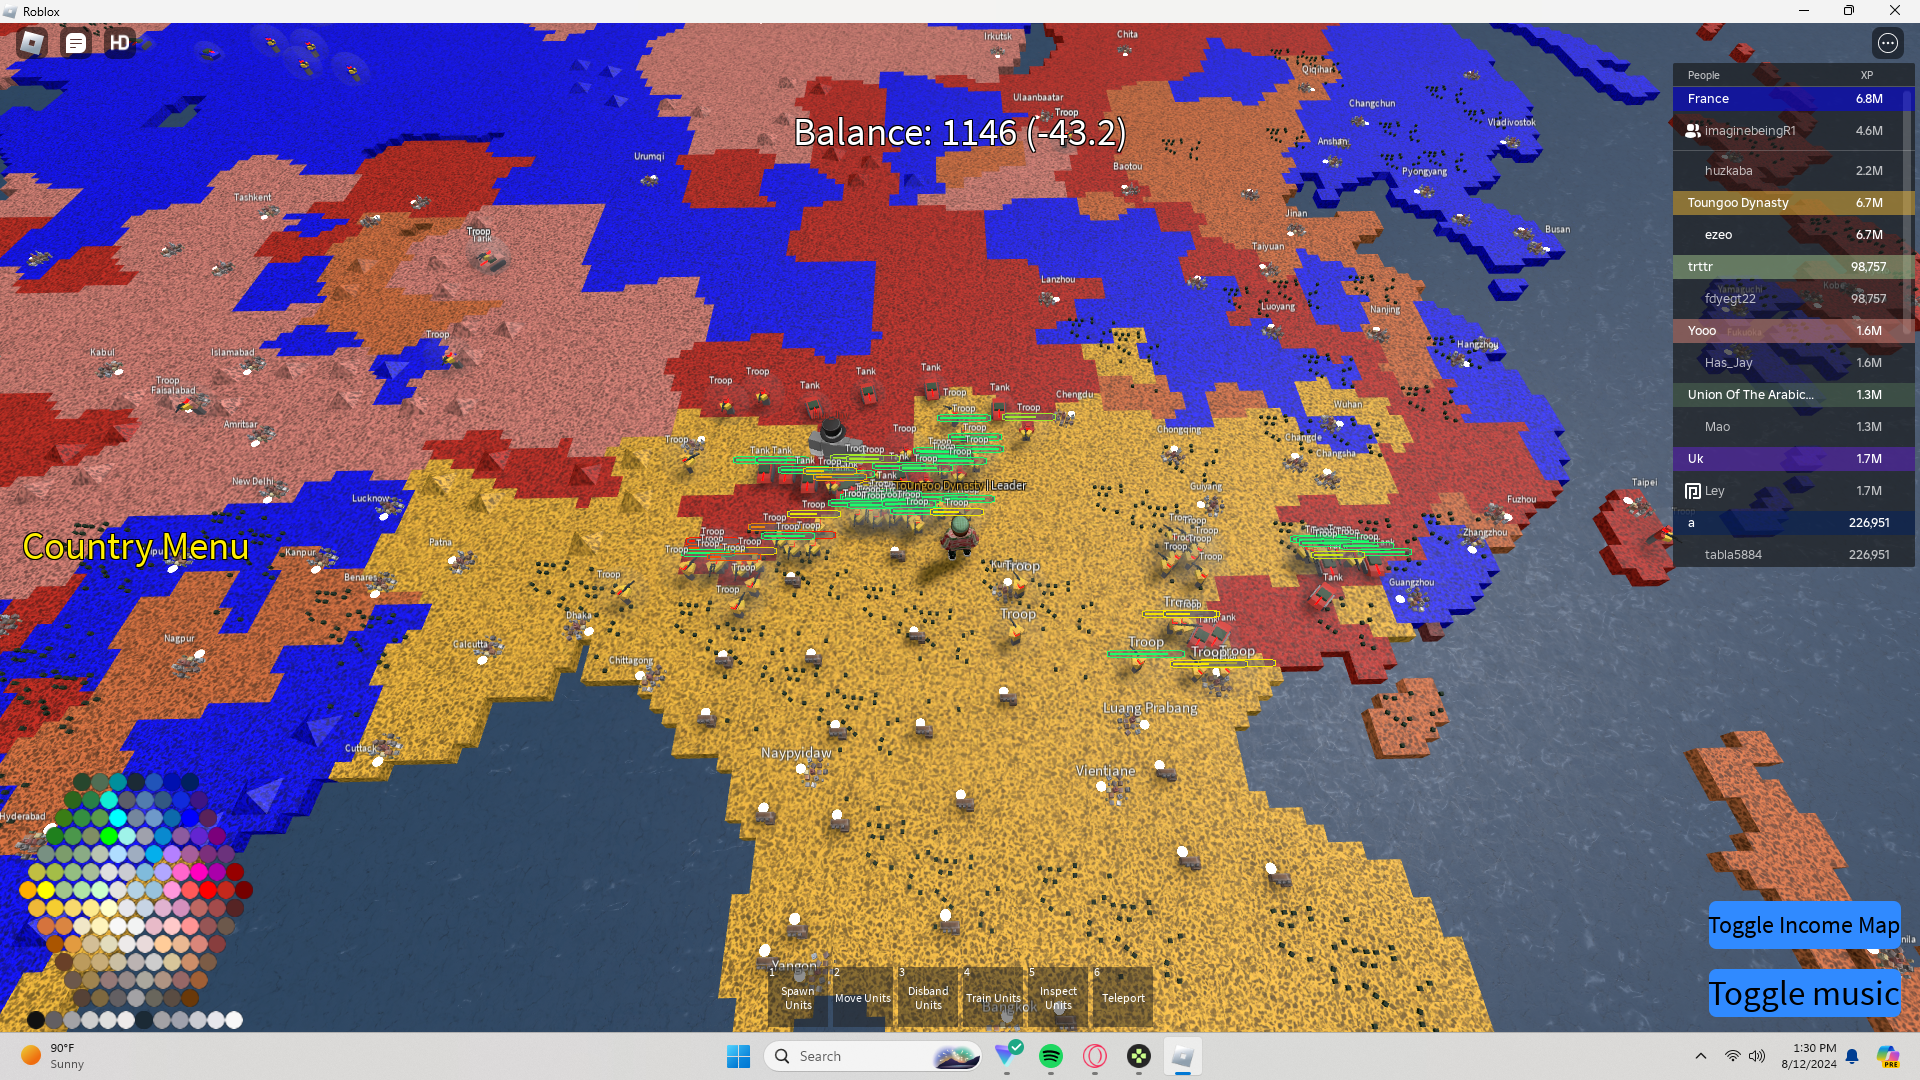1920x1080 pixels.
Task: Toggle the Income Map view
Action: tap(1803, 925)
